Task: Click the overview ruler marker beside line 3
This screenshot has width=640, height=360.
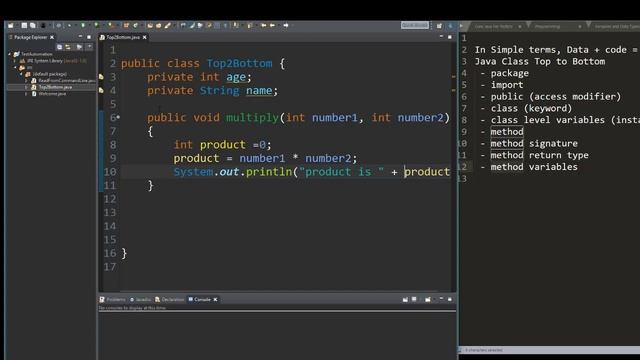Action: point(453,77)
